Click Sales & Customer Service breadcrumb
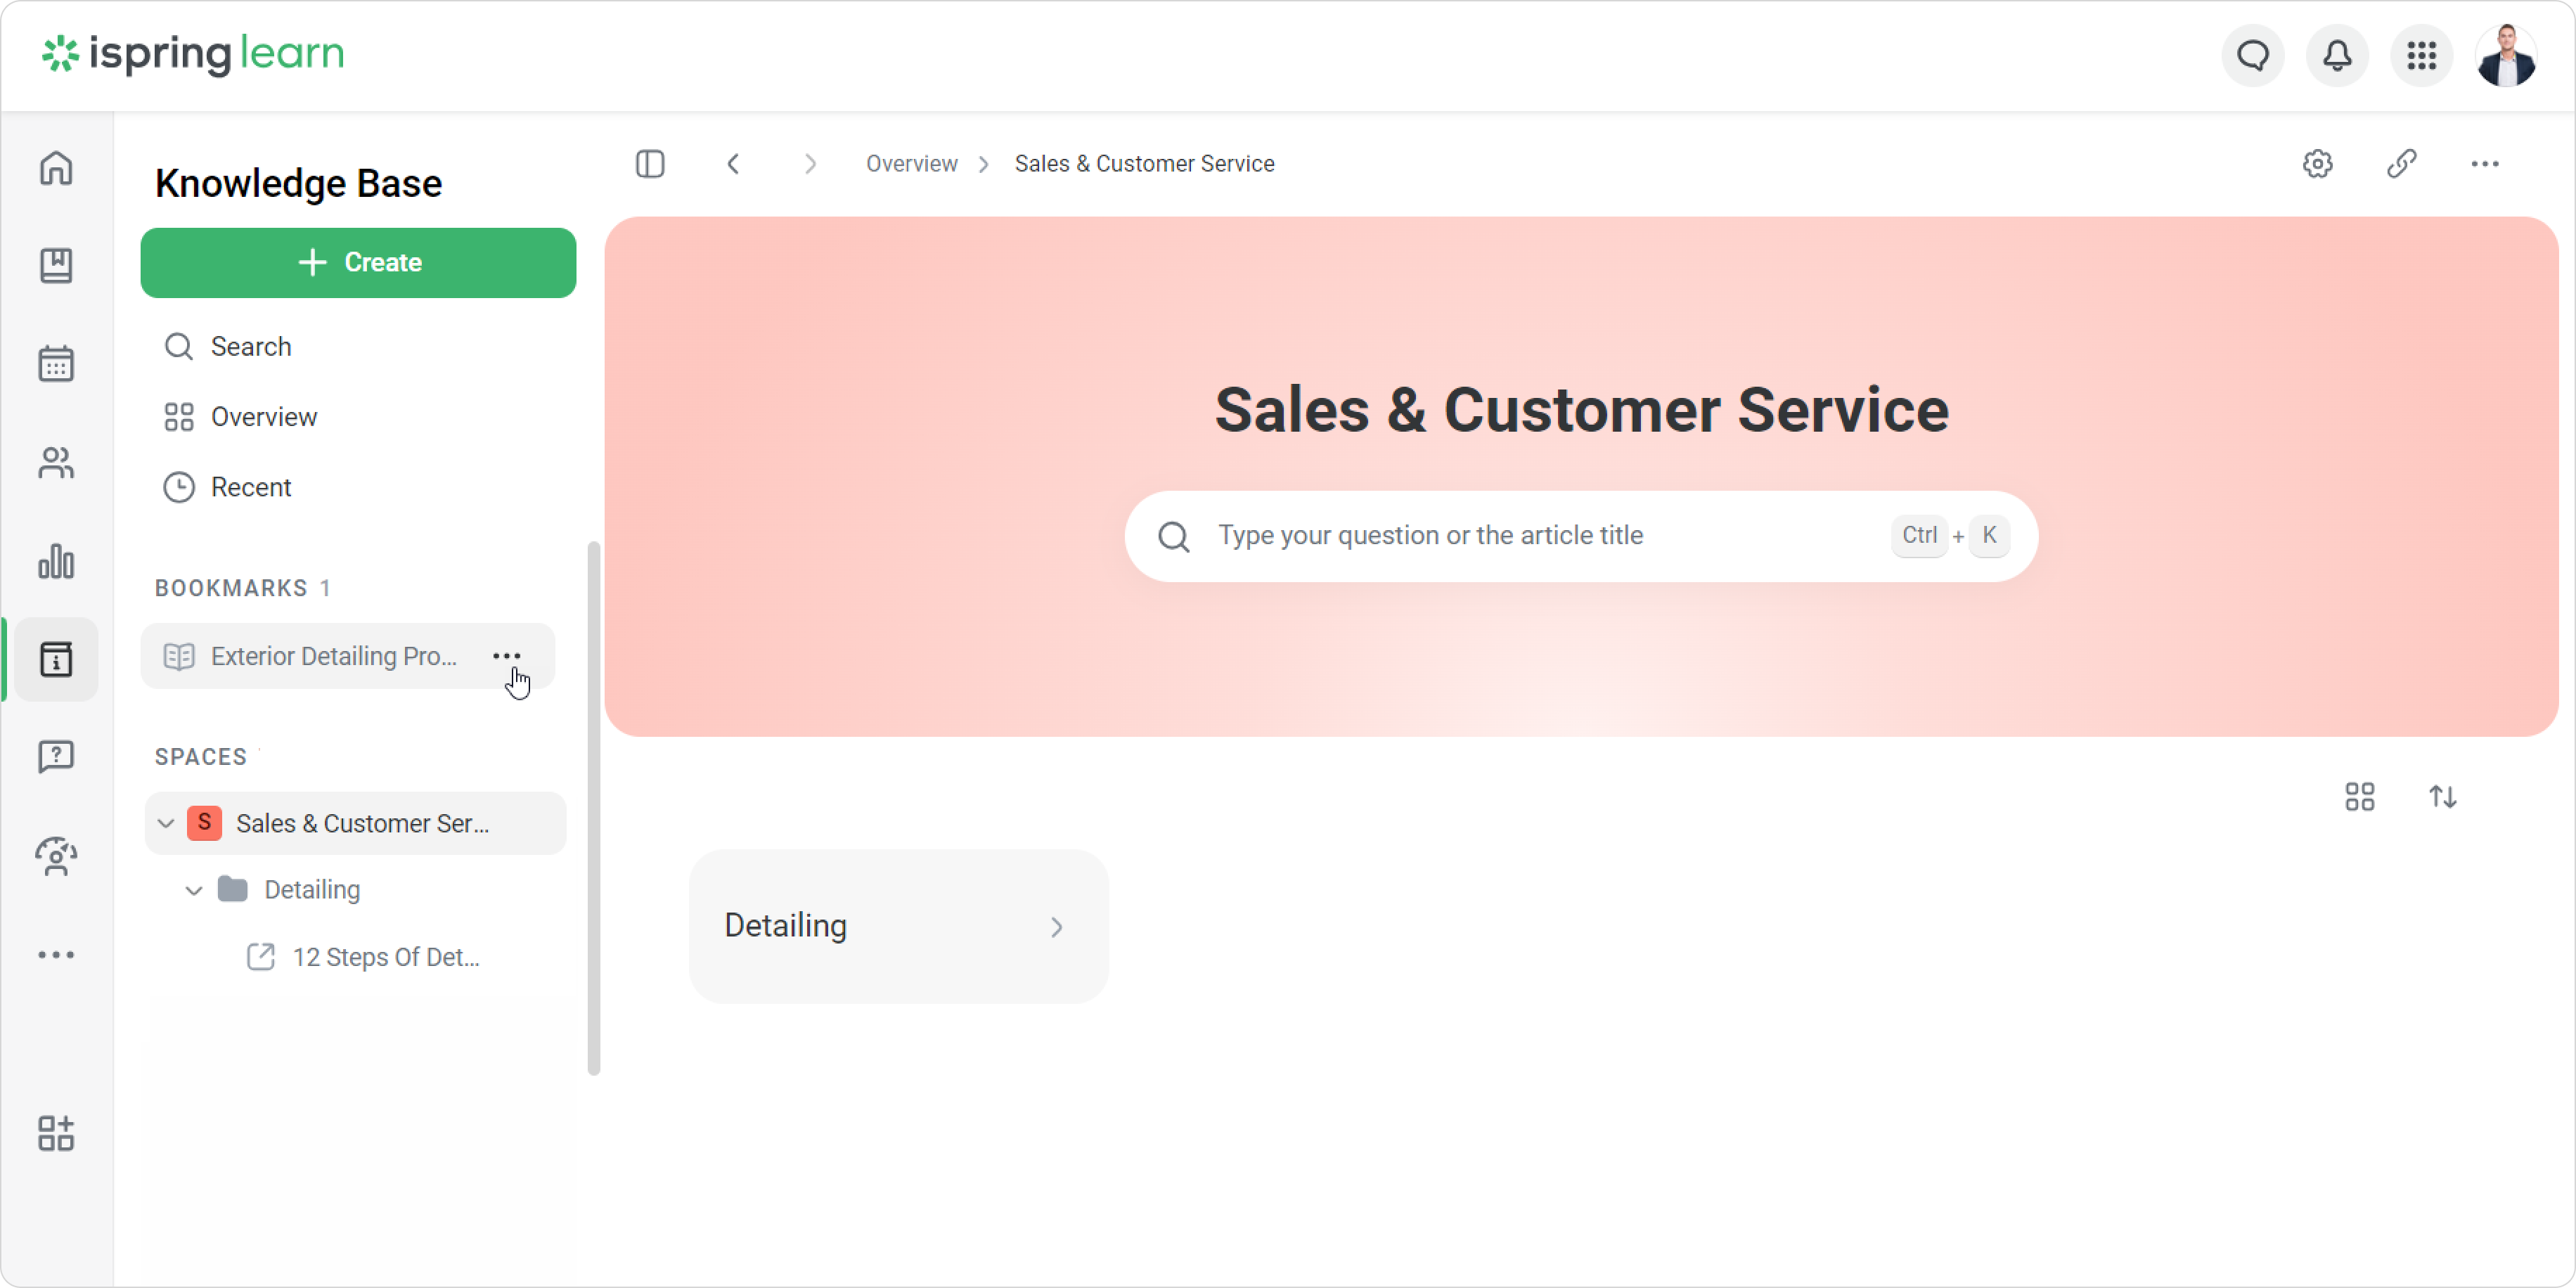2576x1288 pixels. (1144, 163)
